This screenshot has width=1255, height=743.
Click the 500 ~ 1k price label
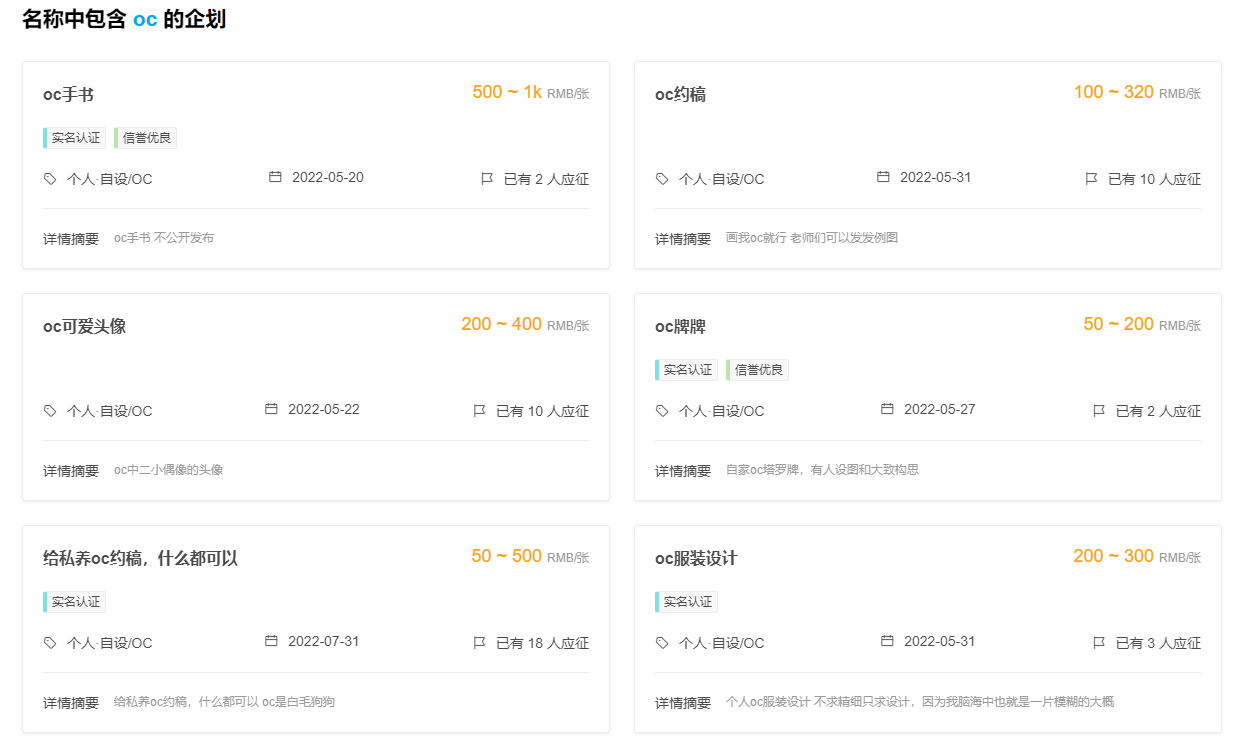[x=507, y=93]
